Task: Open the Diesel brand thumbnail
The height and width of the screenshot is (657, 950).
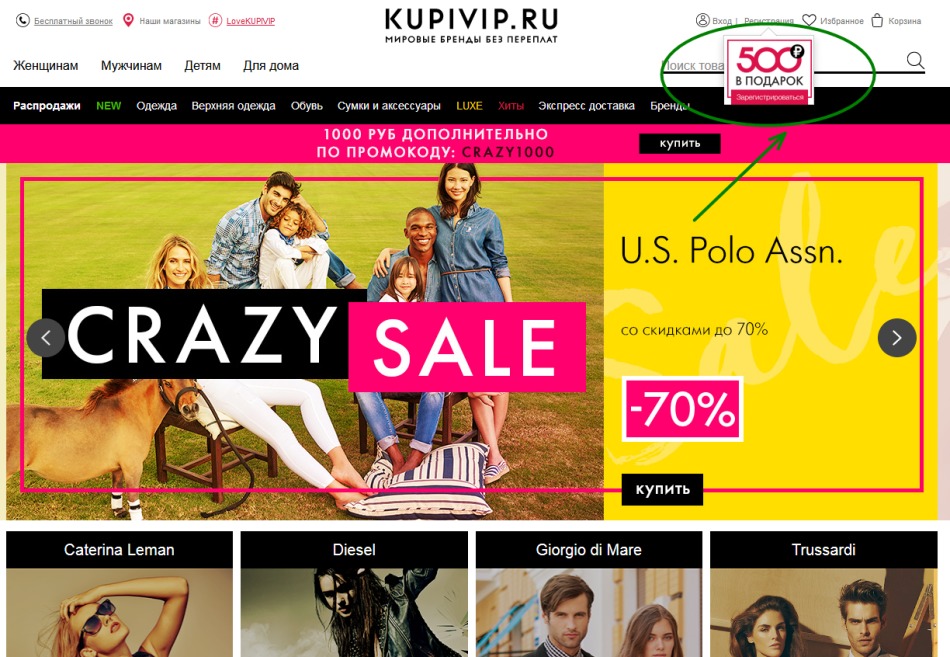Action: pyautogui.click(x=354, y=594)
